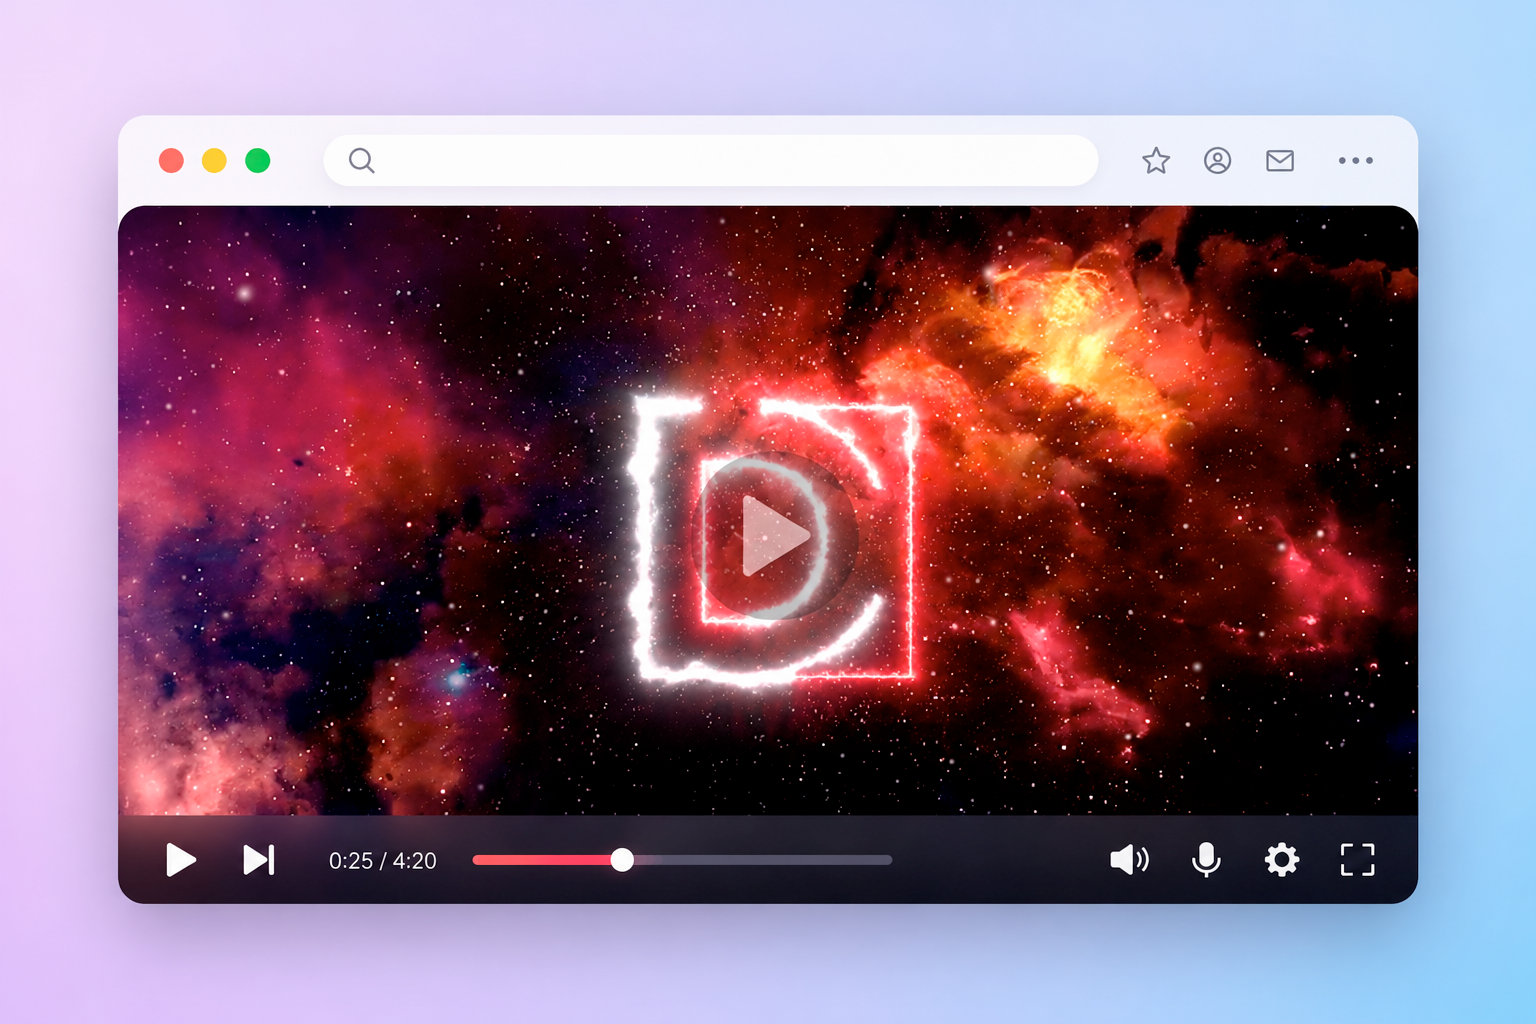Click the unplayed portion of the progress bar
This screenshot has width=1536, height=1024.
click(x=762, y=860)
